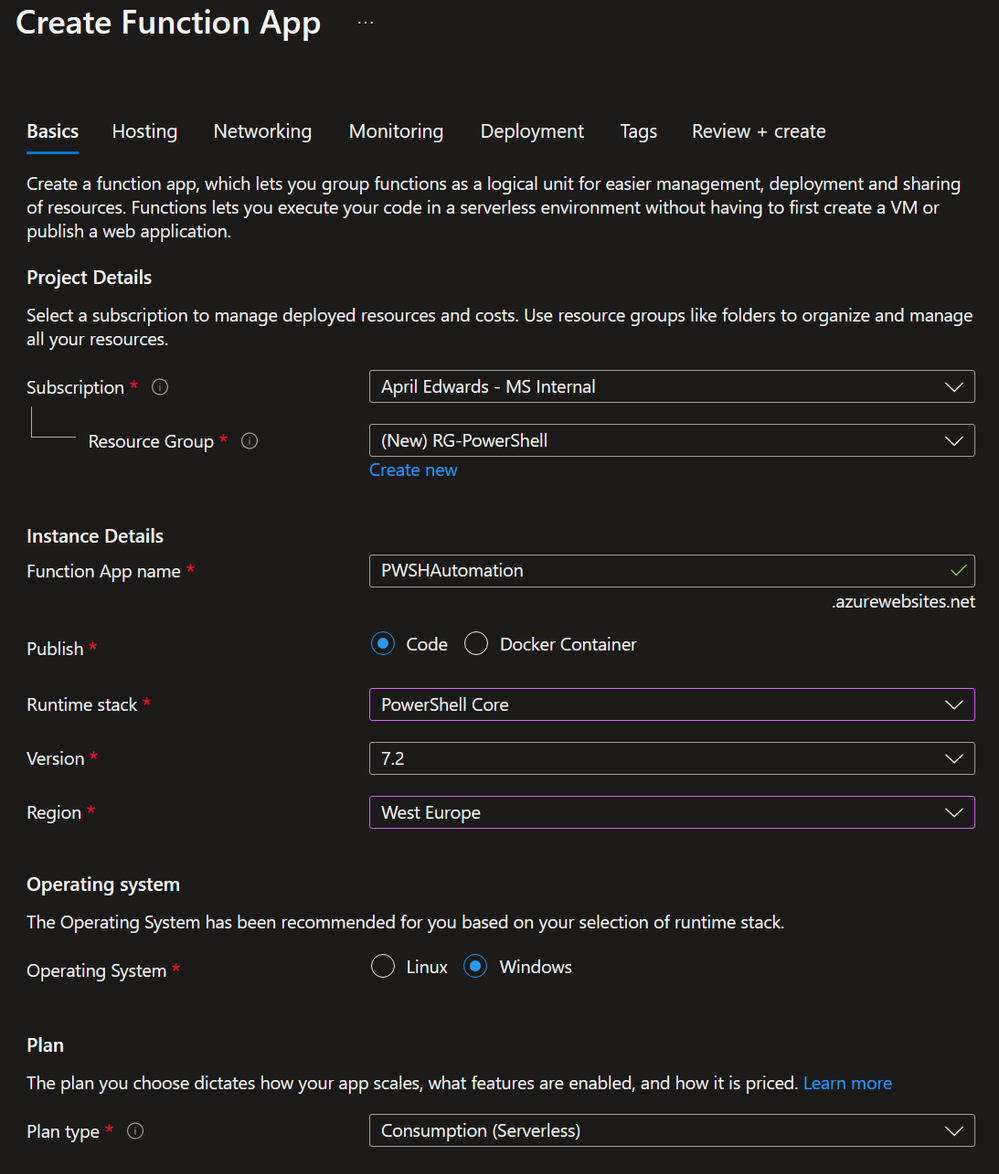Open the ellipsis menu beside Create Function App
The height and width of the screenshot is (1174, 999).
(365, 22)
